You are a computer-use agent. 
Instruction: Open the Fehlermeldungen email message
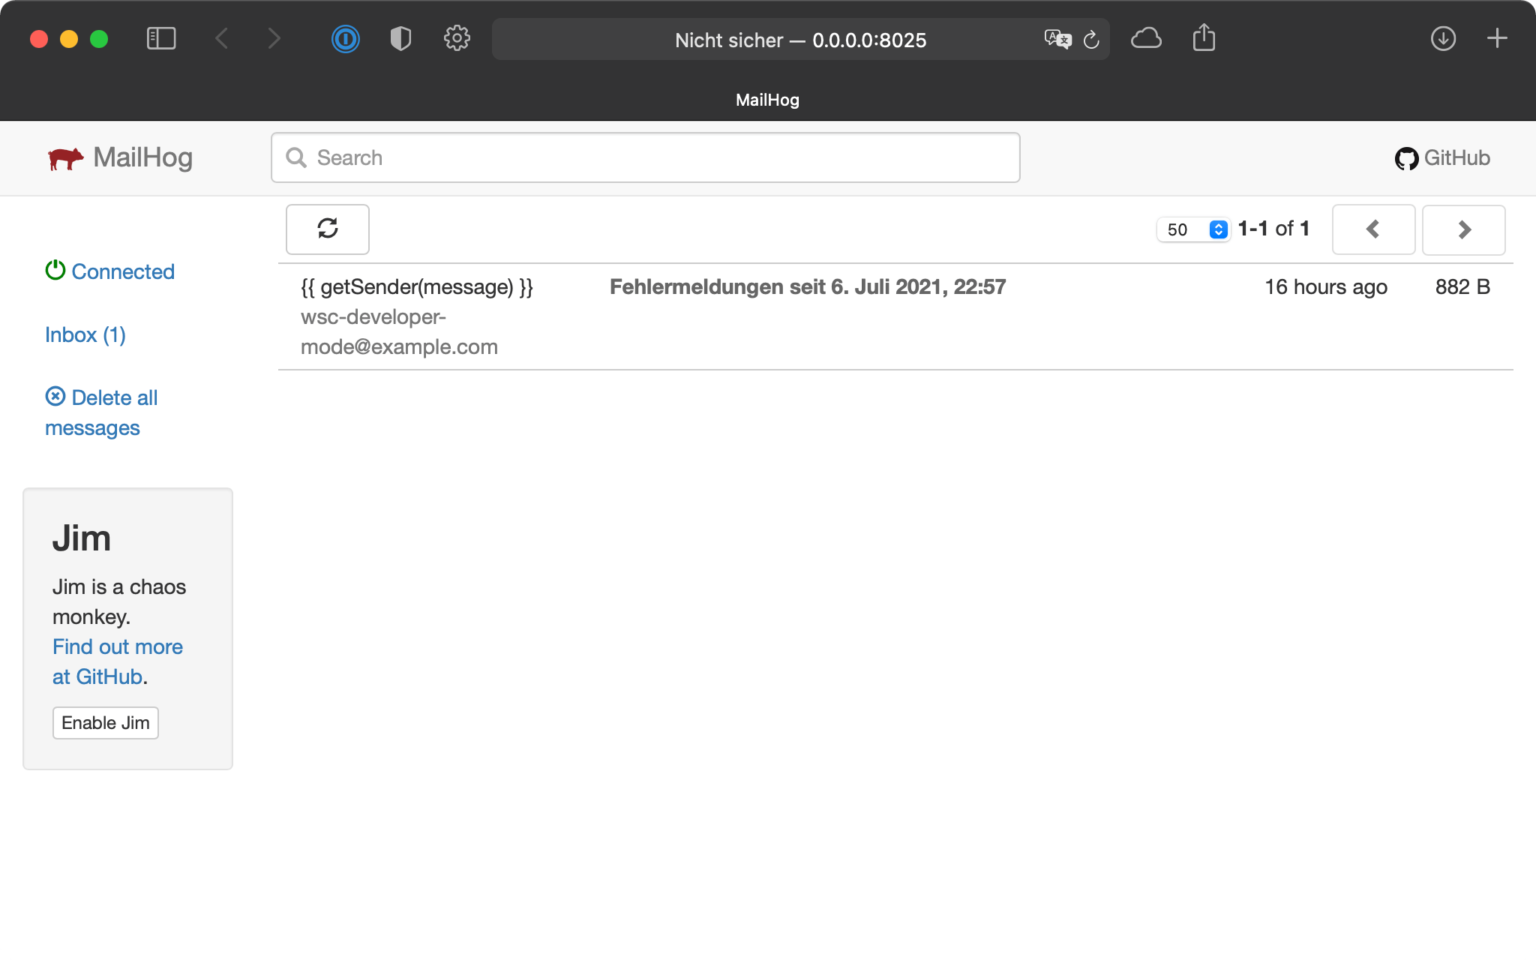click(x=807, y=287)
